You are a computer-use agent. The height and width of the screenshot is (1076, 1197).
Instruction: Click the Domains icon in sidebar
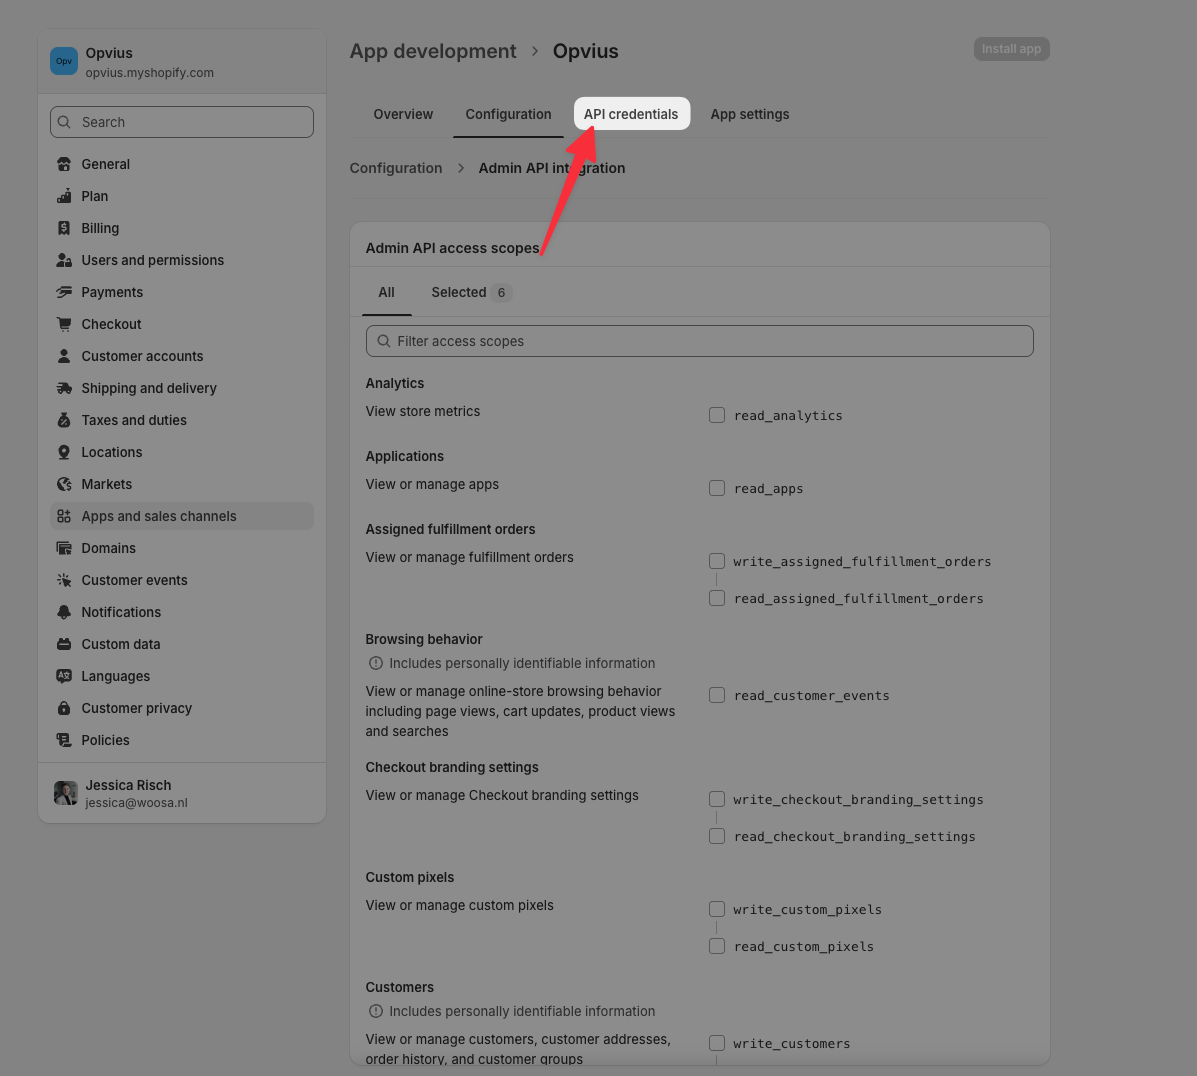coord(64,549)
